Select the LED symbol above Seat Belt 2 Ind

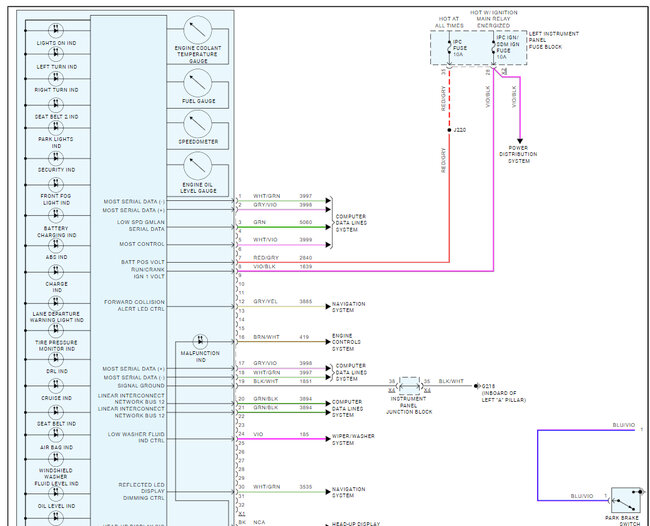coord(56,104)
